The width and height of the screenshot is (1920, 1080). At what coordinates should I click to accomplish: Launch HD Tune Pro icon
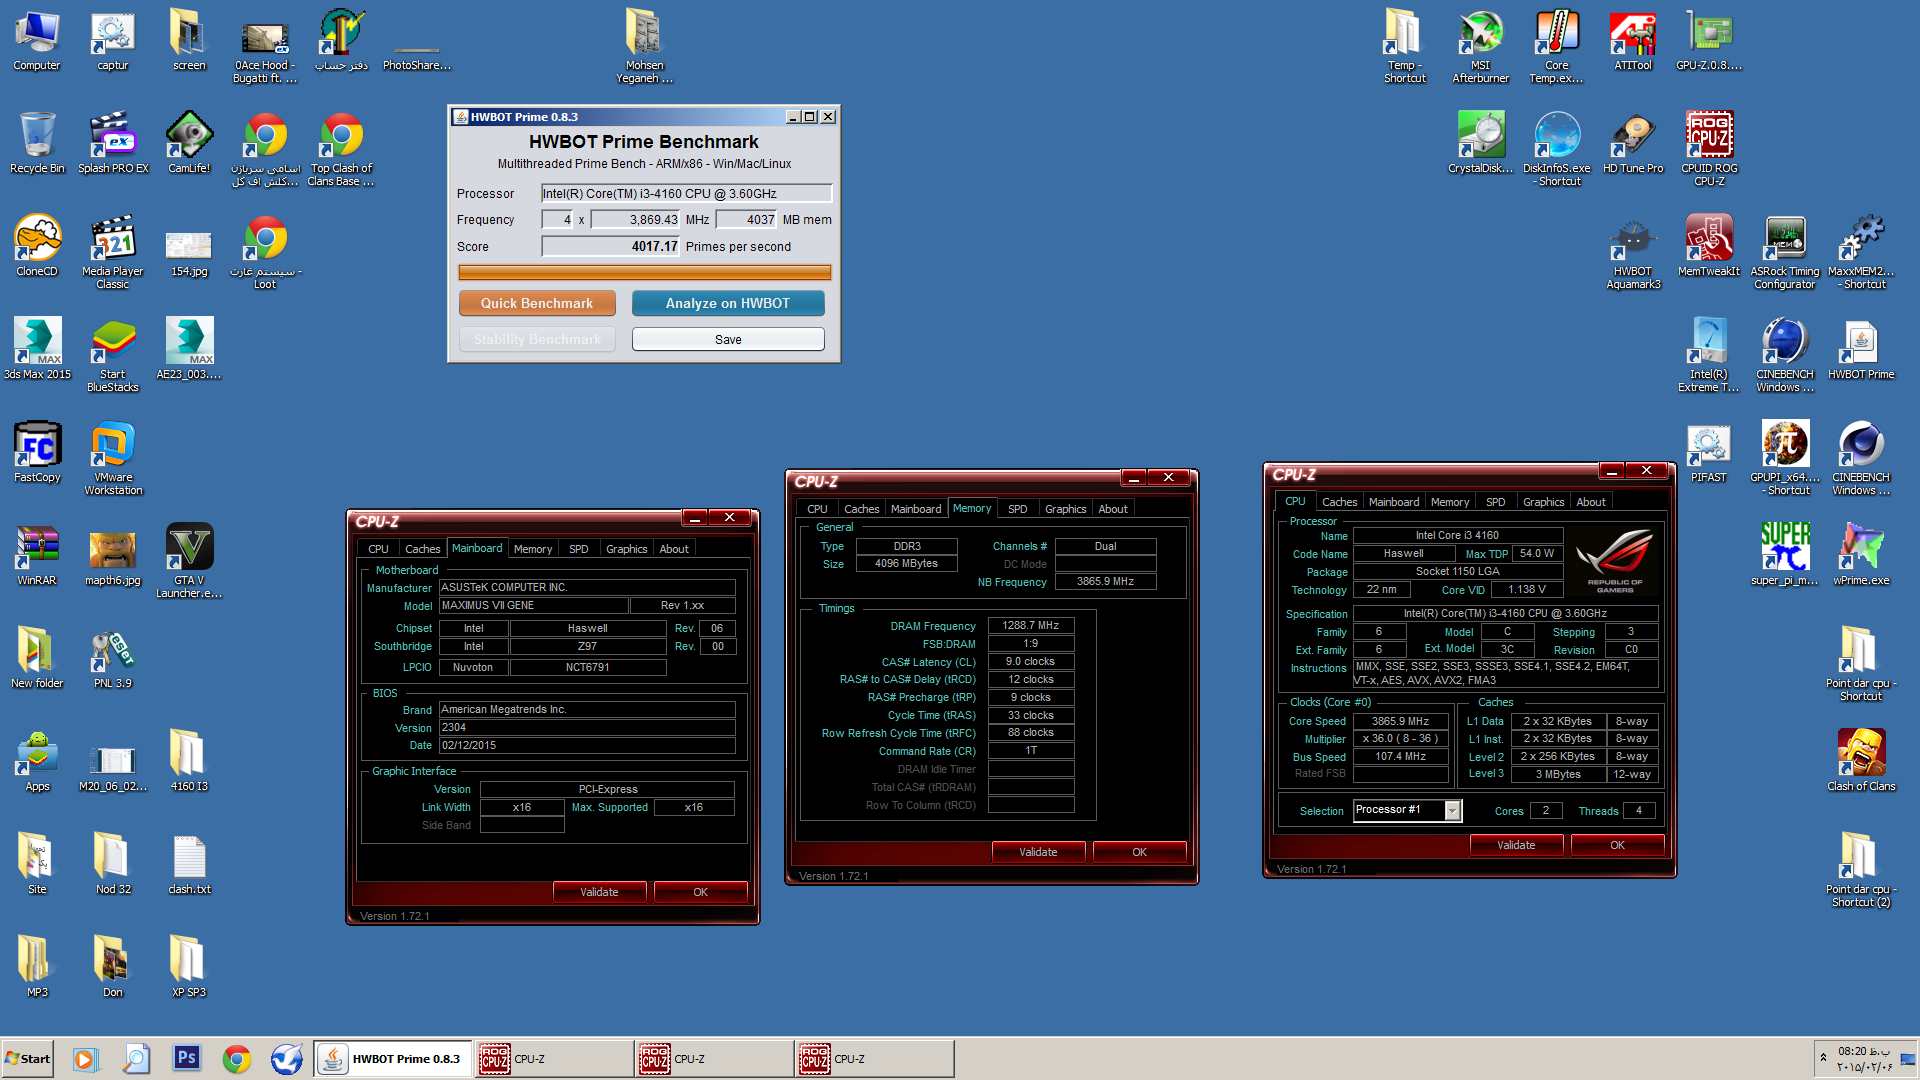[1632, 142]
